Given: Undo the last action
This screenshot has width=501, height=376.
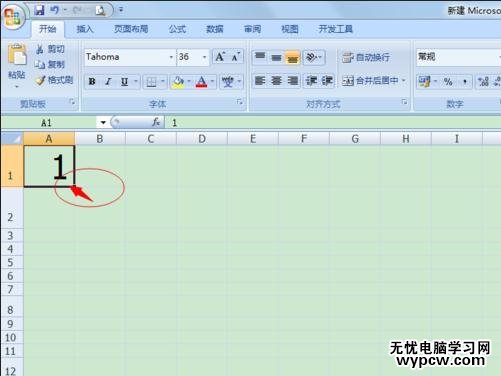Looking at the screenshot, I should pos(54,10).
